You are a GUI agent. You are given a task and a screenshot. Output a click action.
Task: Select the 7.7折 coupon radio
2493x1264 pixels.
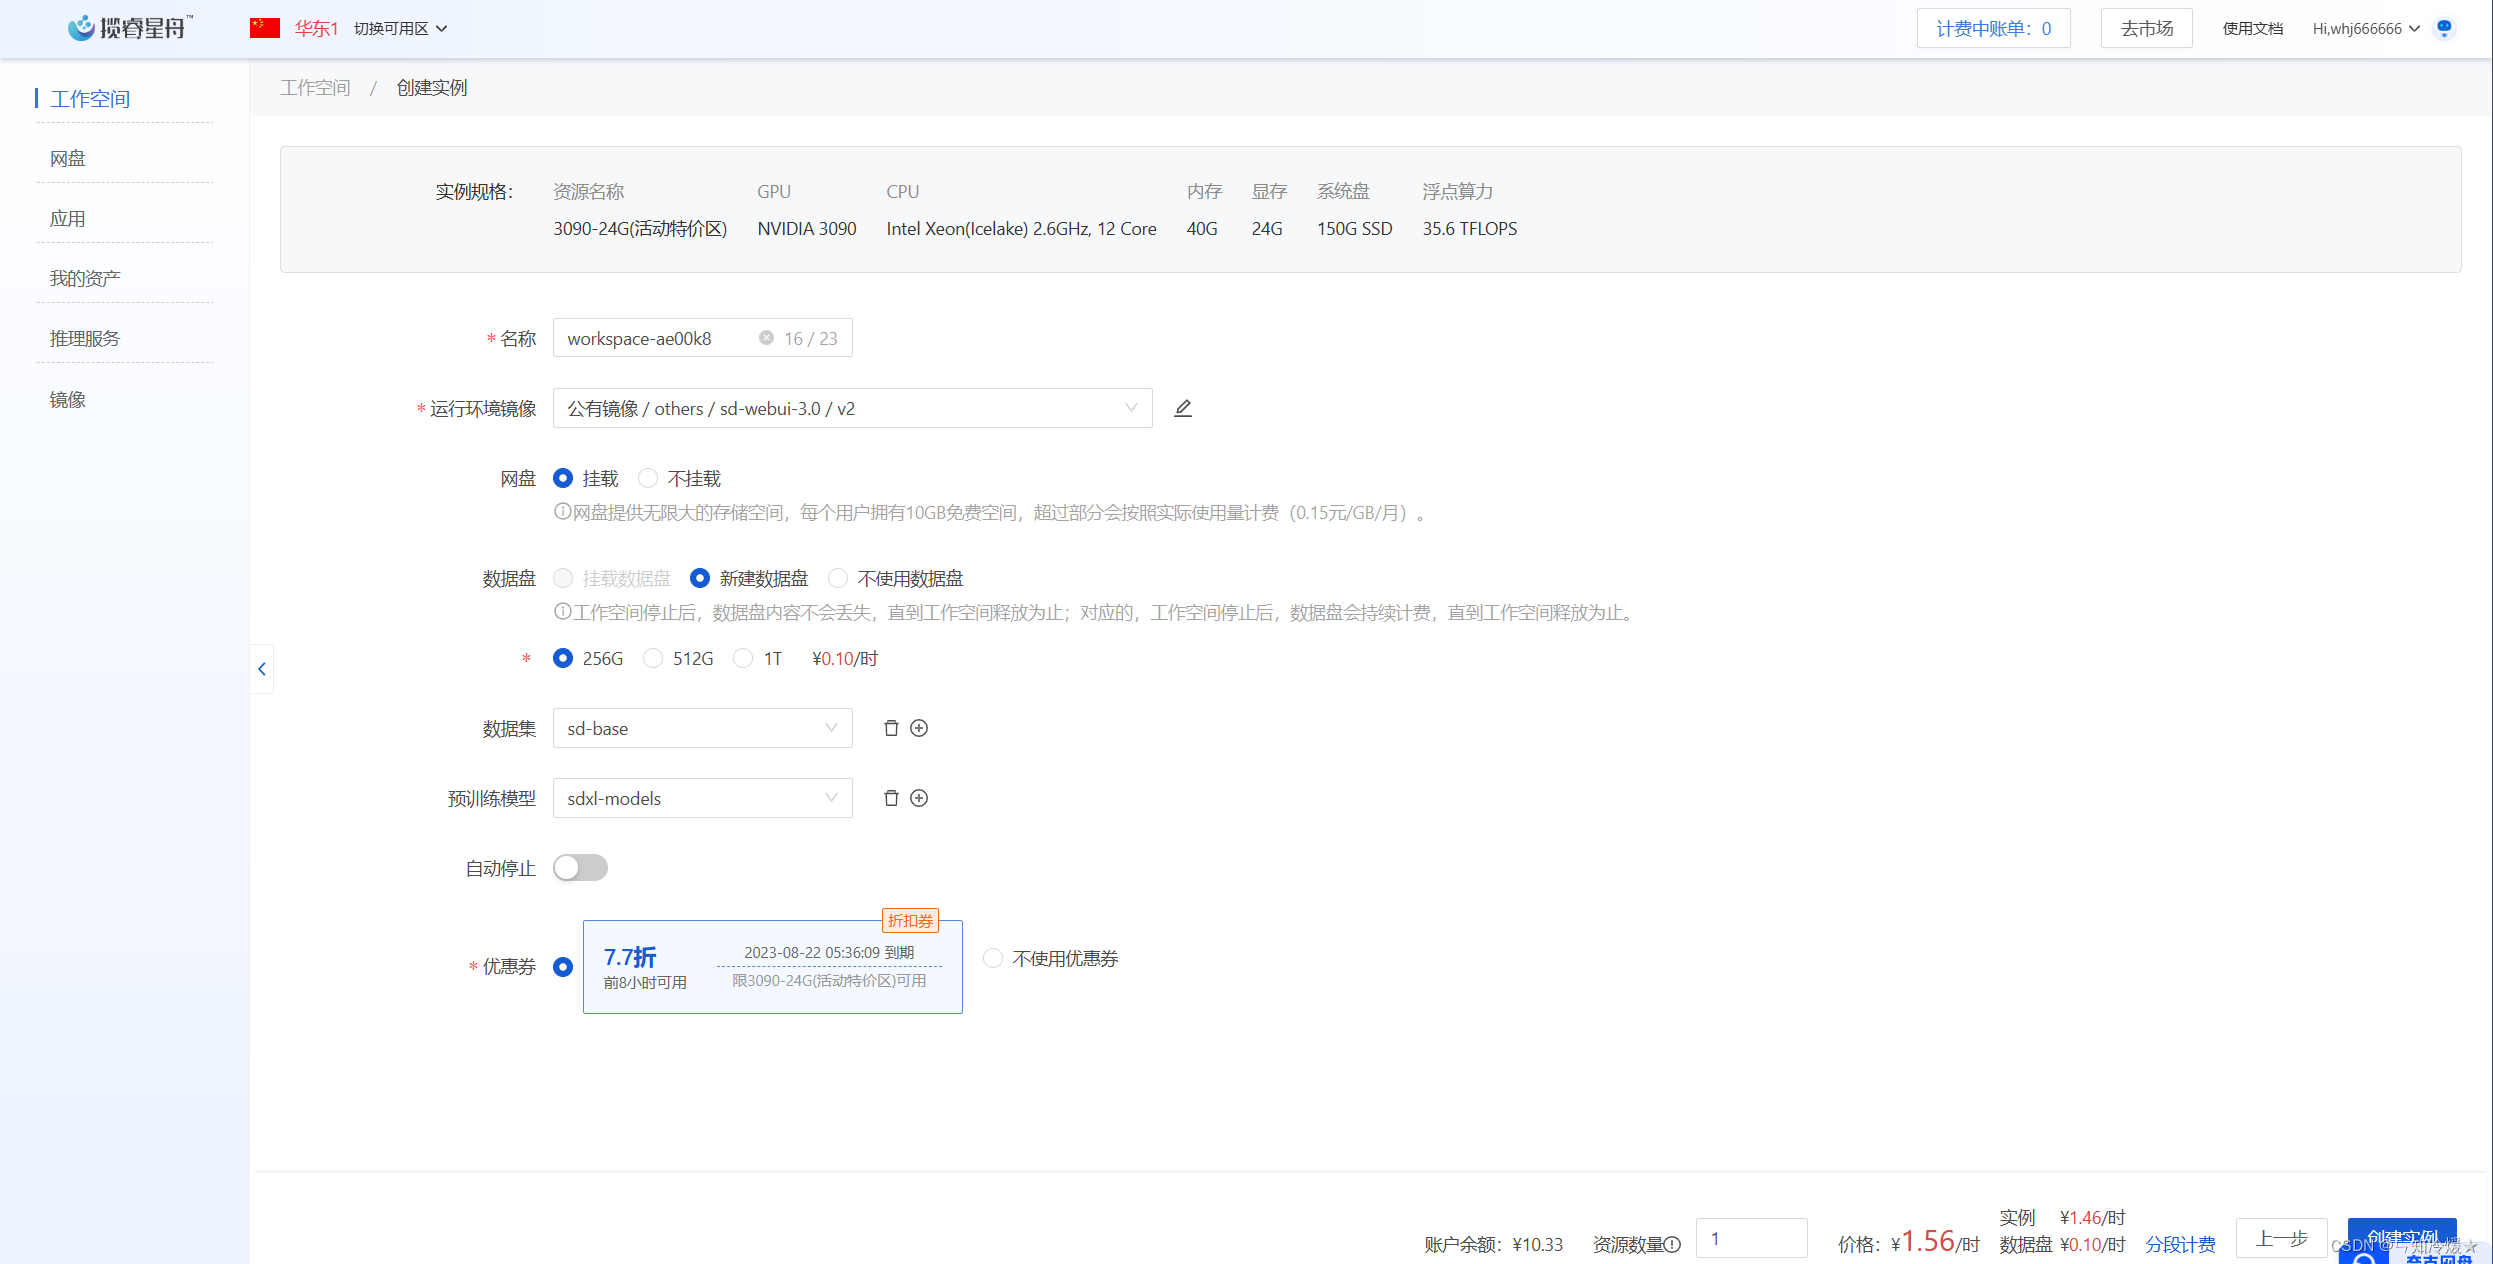tap(563, 967)
